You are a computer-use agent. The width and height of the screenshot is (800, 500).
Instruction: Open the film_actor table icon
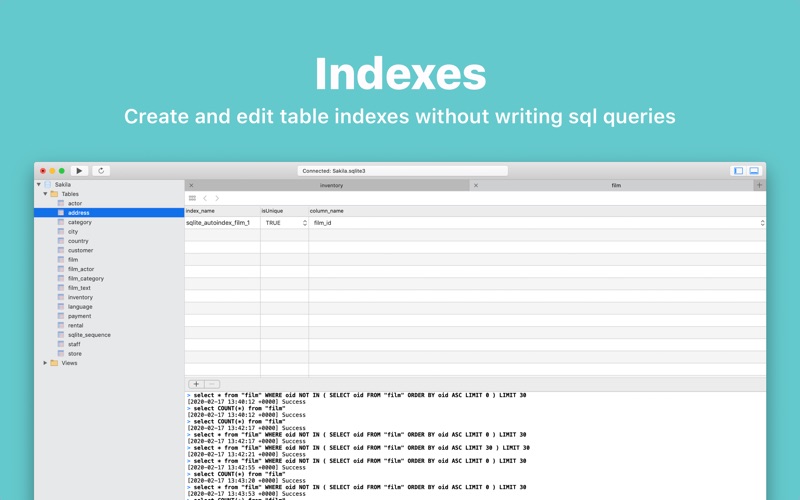point(61,269)
